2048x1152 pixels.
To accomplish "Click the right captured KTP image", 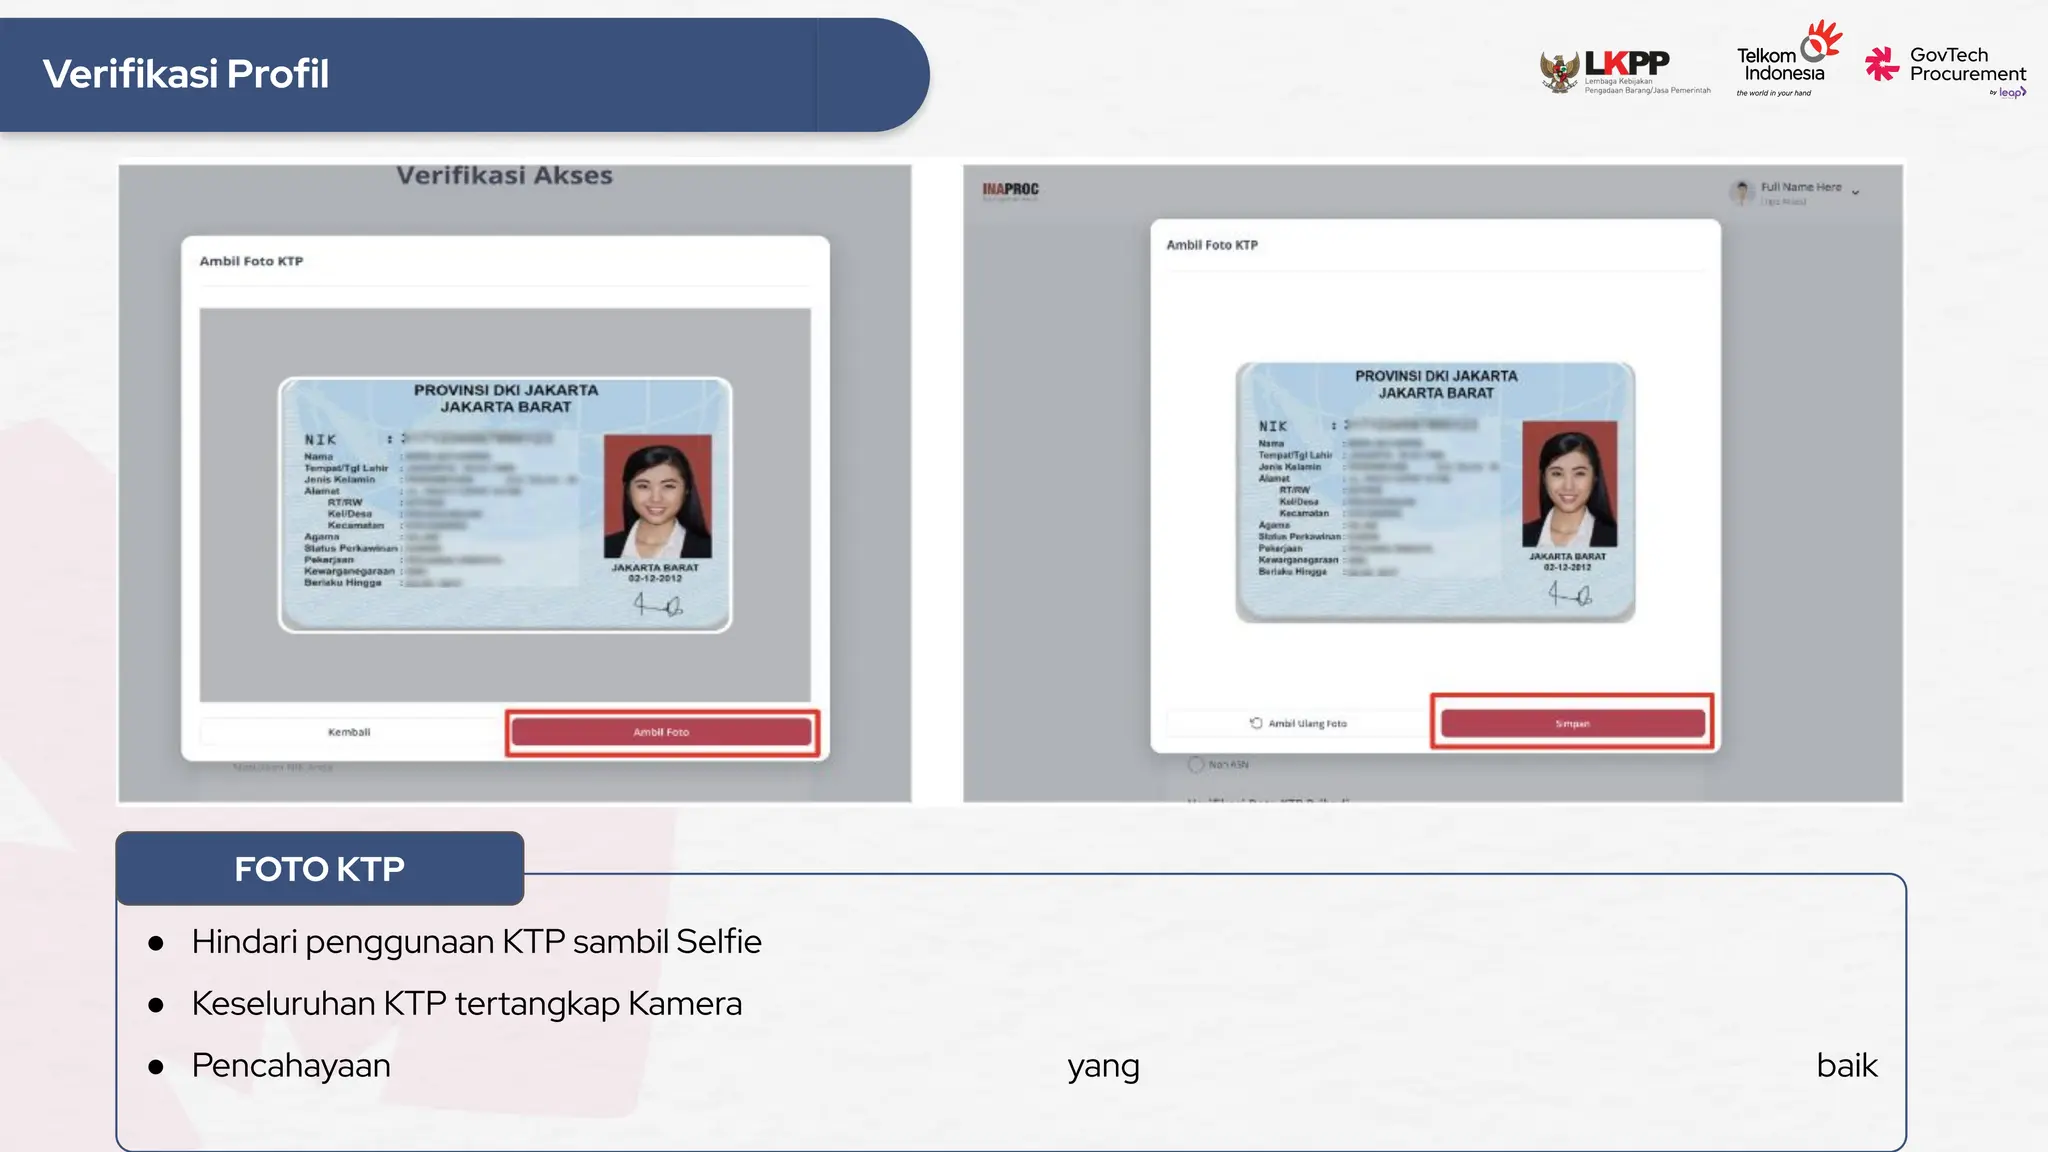I will 1435,491.
